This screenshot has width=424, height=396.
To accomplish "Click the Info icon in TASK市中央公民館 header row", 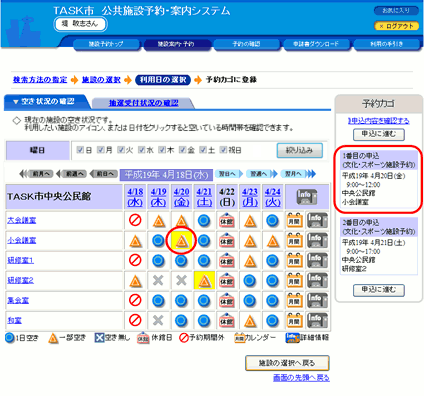I will tap(307, 197).
